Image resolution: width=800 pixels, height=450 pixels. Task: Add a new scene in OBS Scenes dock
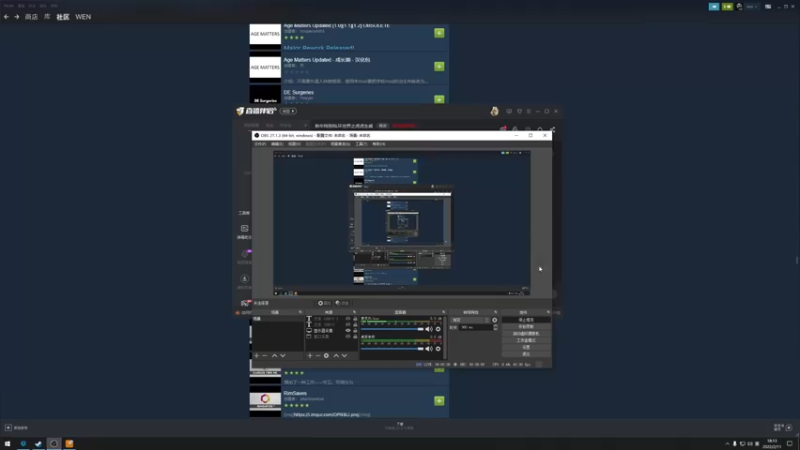click(257, 356)
